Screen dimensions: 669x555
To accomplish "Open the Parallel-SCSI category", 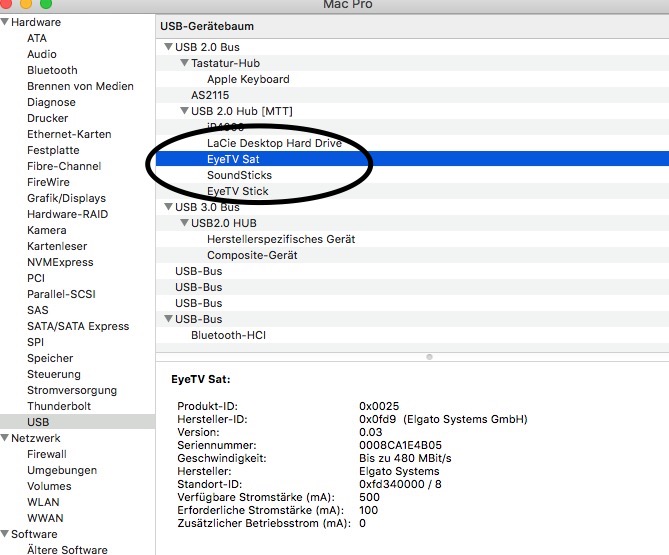I will tap(61, 294).
